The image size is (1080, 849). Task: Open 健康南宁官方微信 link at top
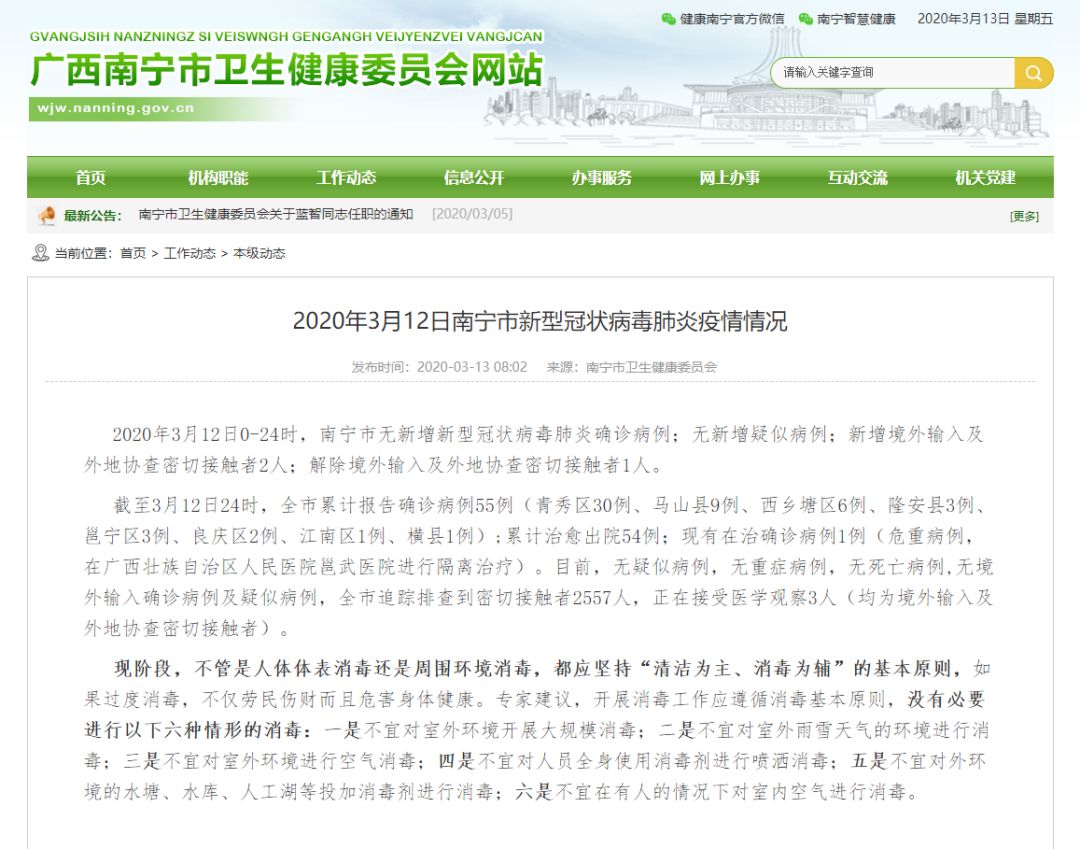pyautogui.click(x=732, y=19)
